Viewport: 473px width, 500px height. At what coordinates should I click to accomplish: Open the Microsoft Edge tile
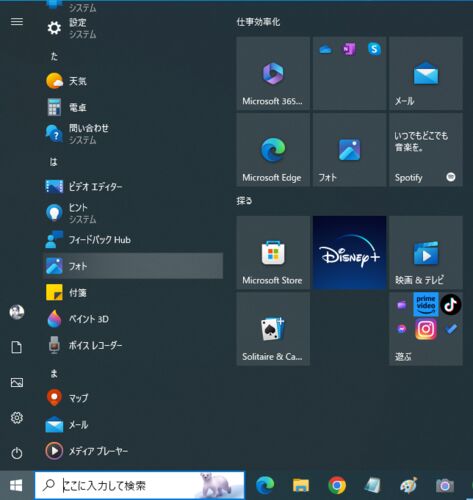273,150
